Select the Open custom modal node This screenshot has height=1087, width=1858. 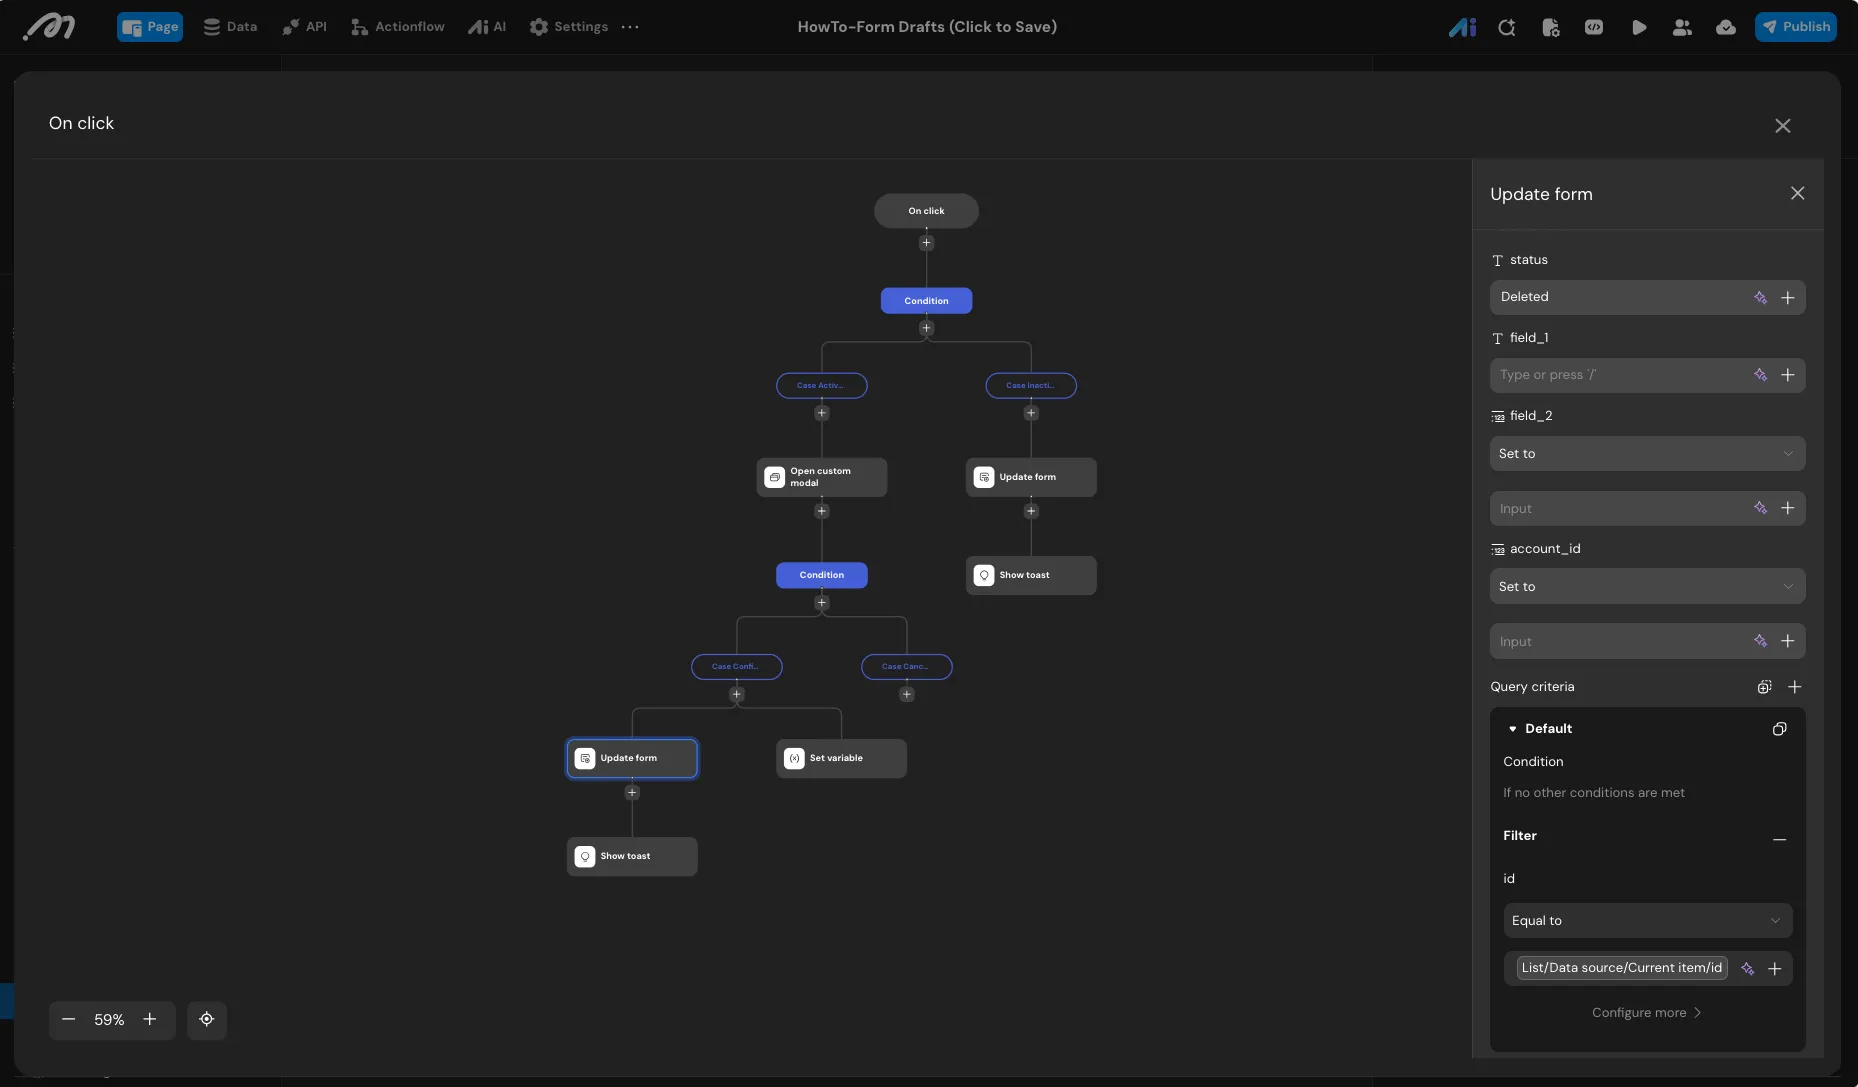[x=822, y=477]
